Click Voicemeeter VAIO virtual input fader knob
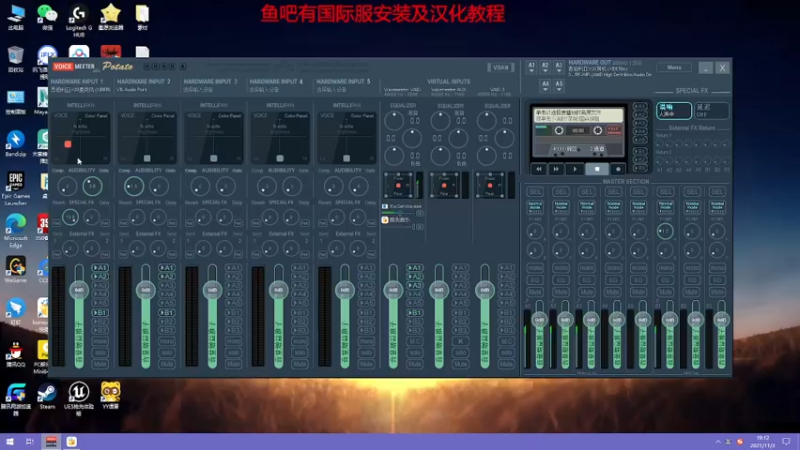800x450 pixels. [x=393, y=290]
